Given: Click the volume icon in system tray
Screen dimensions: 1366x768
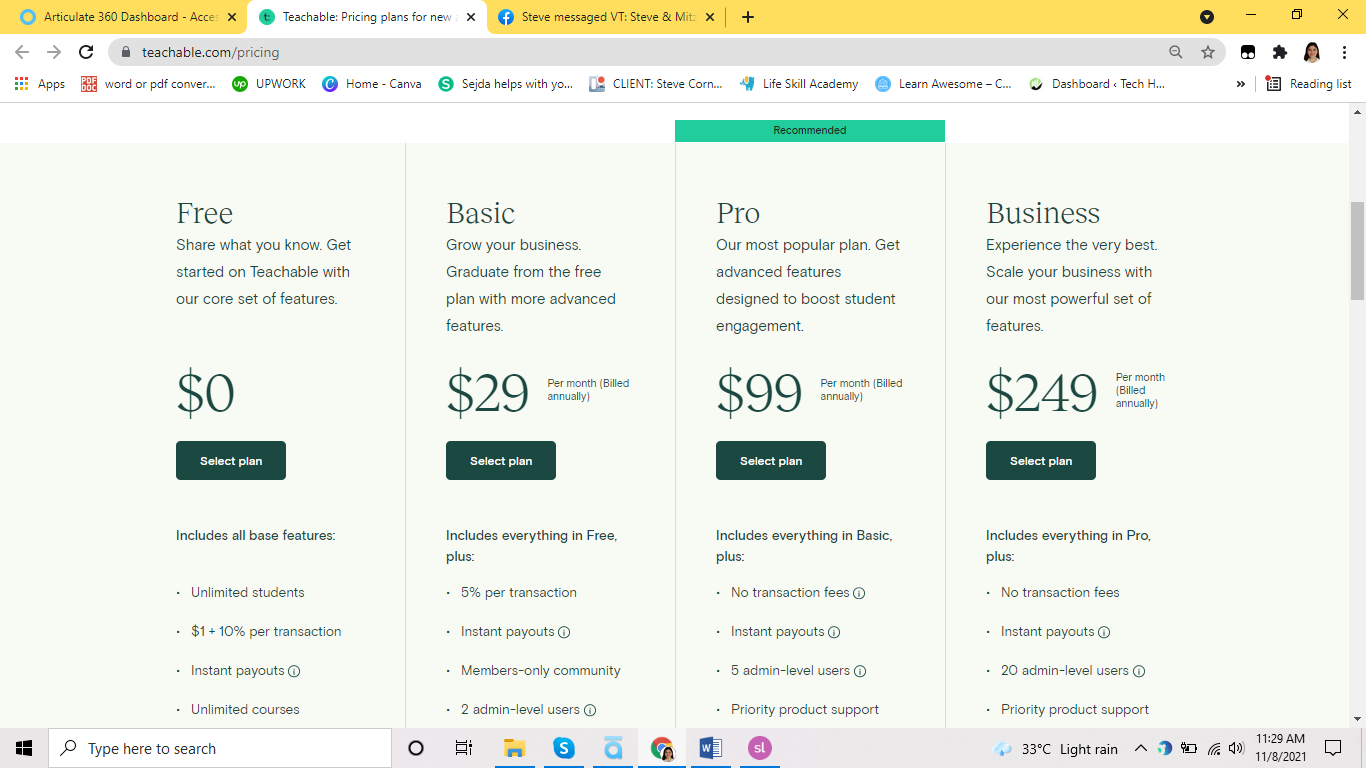Looking at the screenshot, I should pyautogui.click(x=1236, y=748).
